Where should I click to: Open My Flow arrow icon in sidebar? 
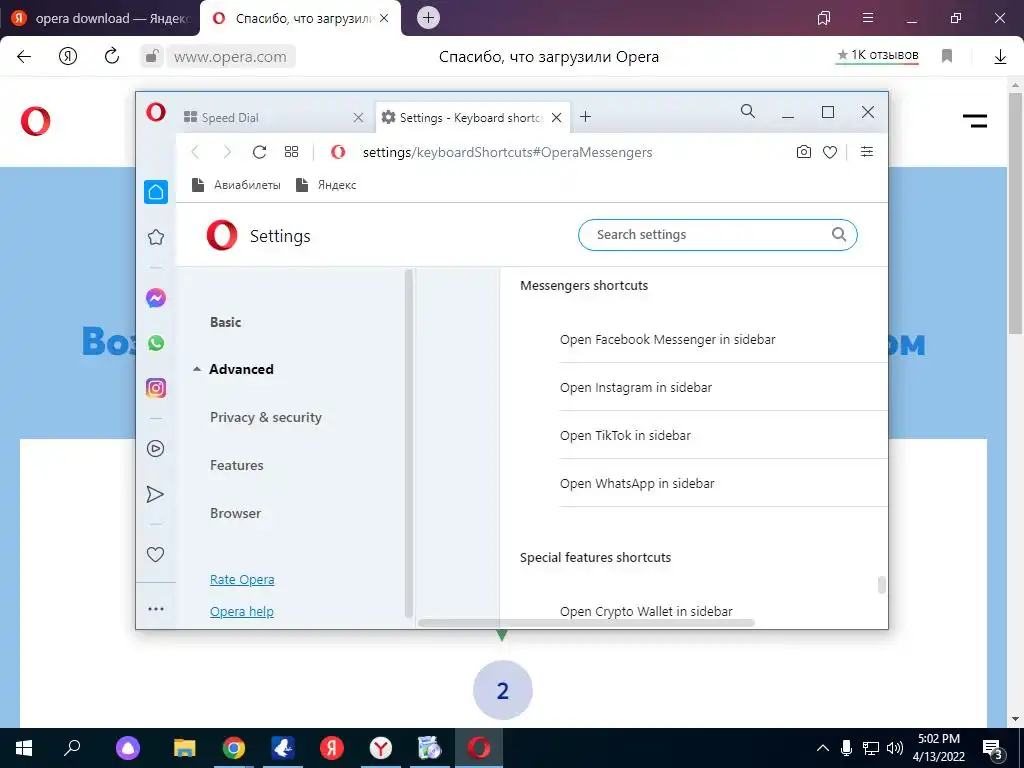coord(155,494)
